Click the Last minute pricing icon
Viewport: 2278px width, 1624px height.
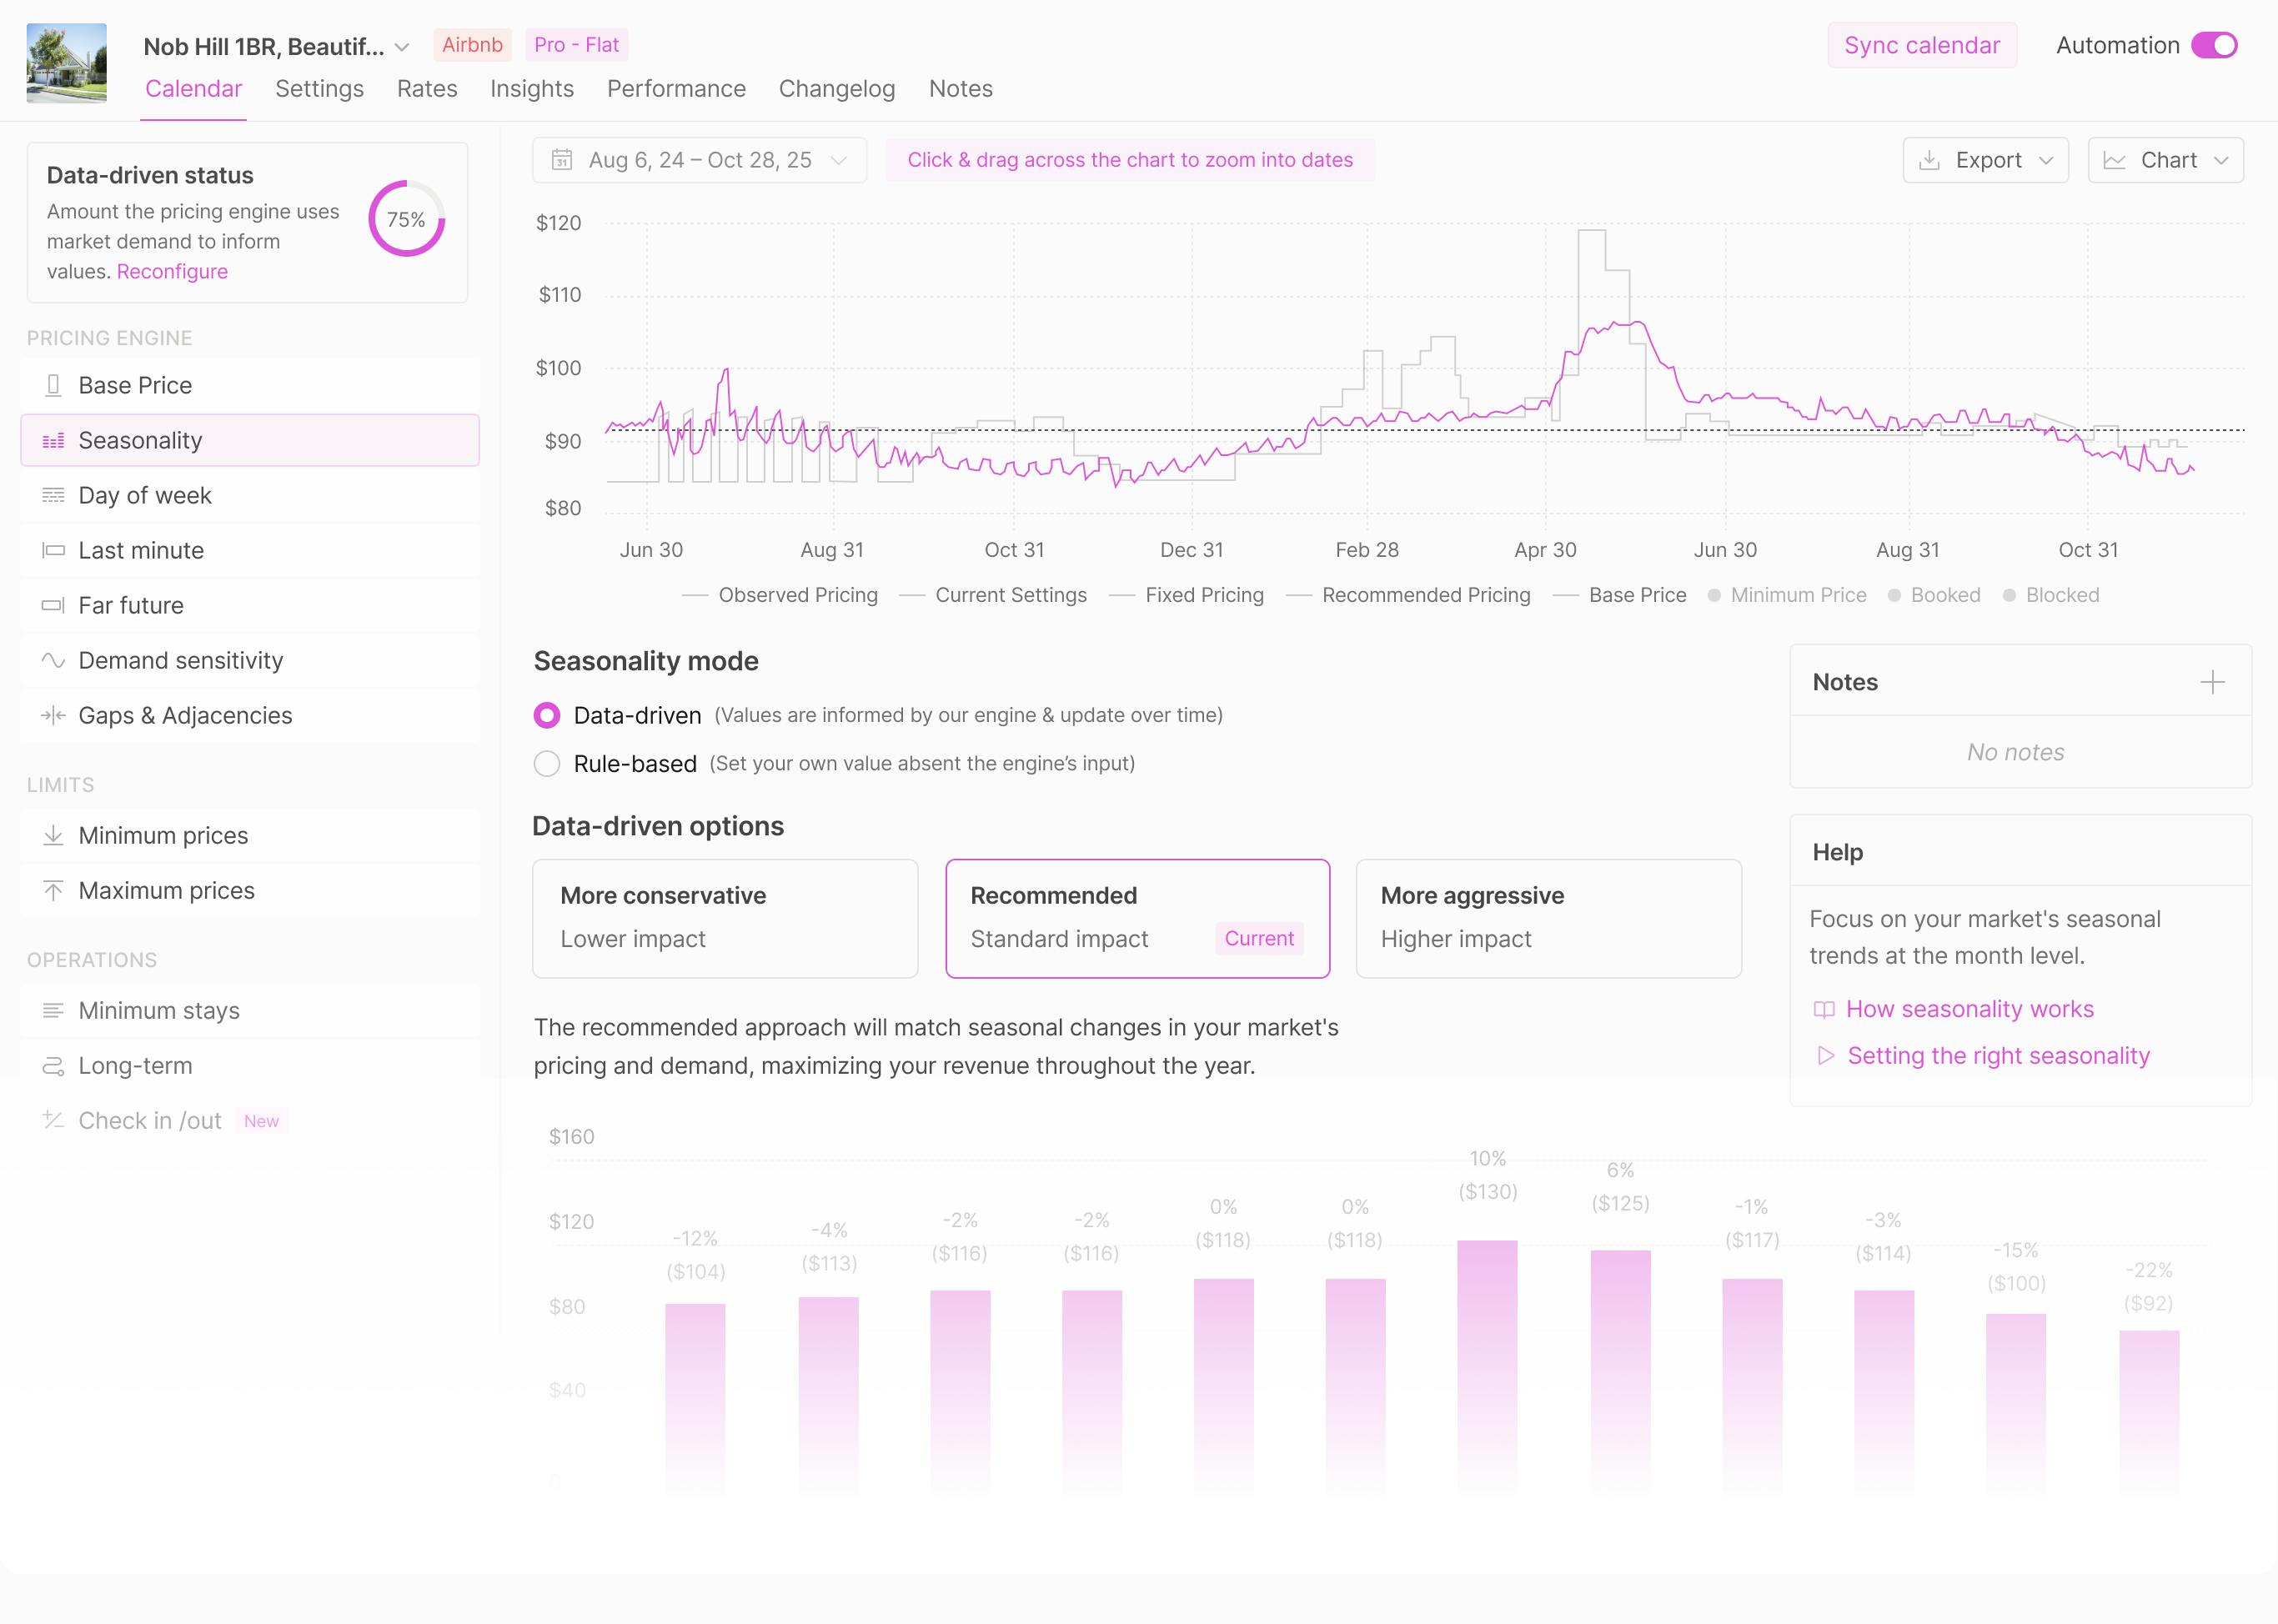click(x=53, y=551)
